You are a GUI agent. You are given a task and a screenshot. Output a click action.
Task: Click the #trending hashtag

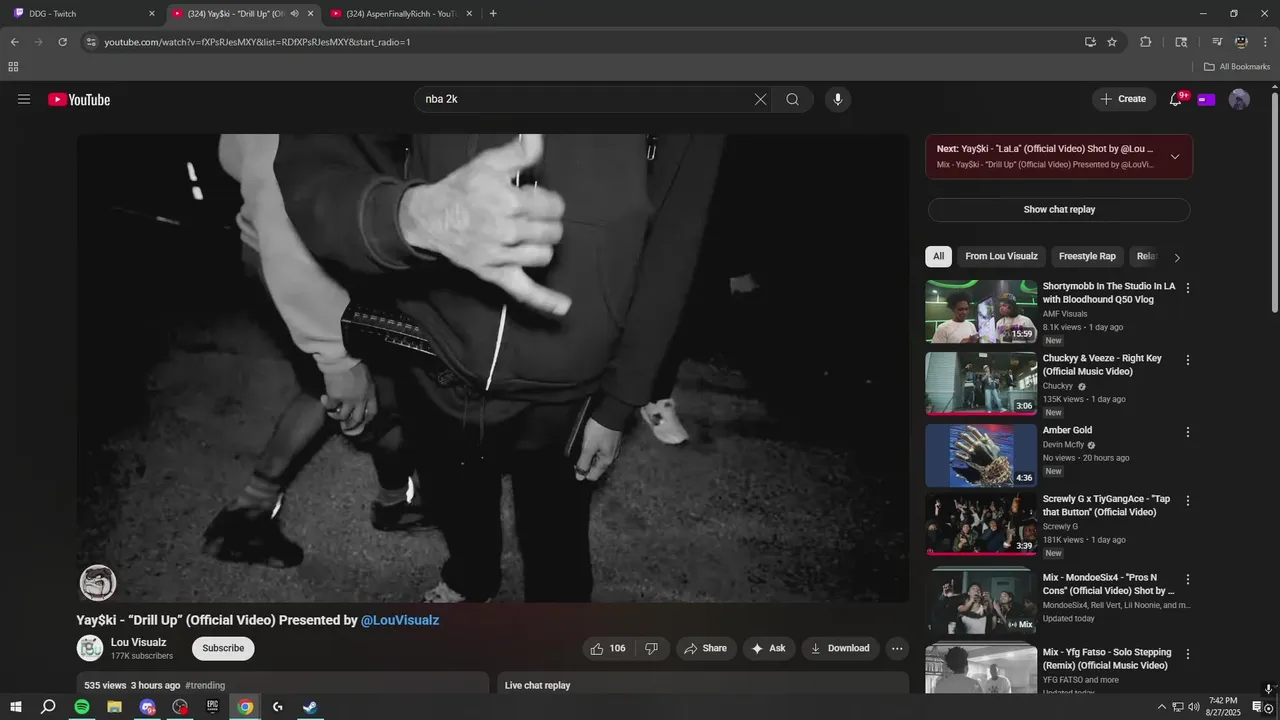[x=205, y=685]
